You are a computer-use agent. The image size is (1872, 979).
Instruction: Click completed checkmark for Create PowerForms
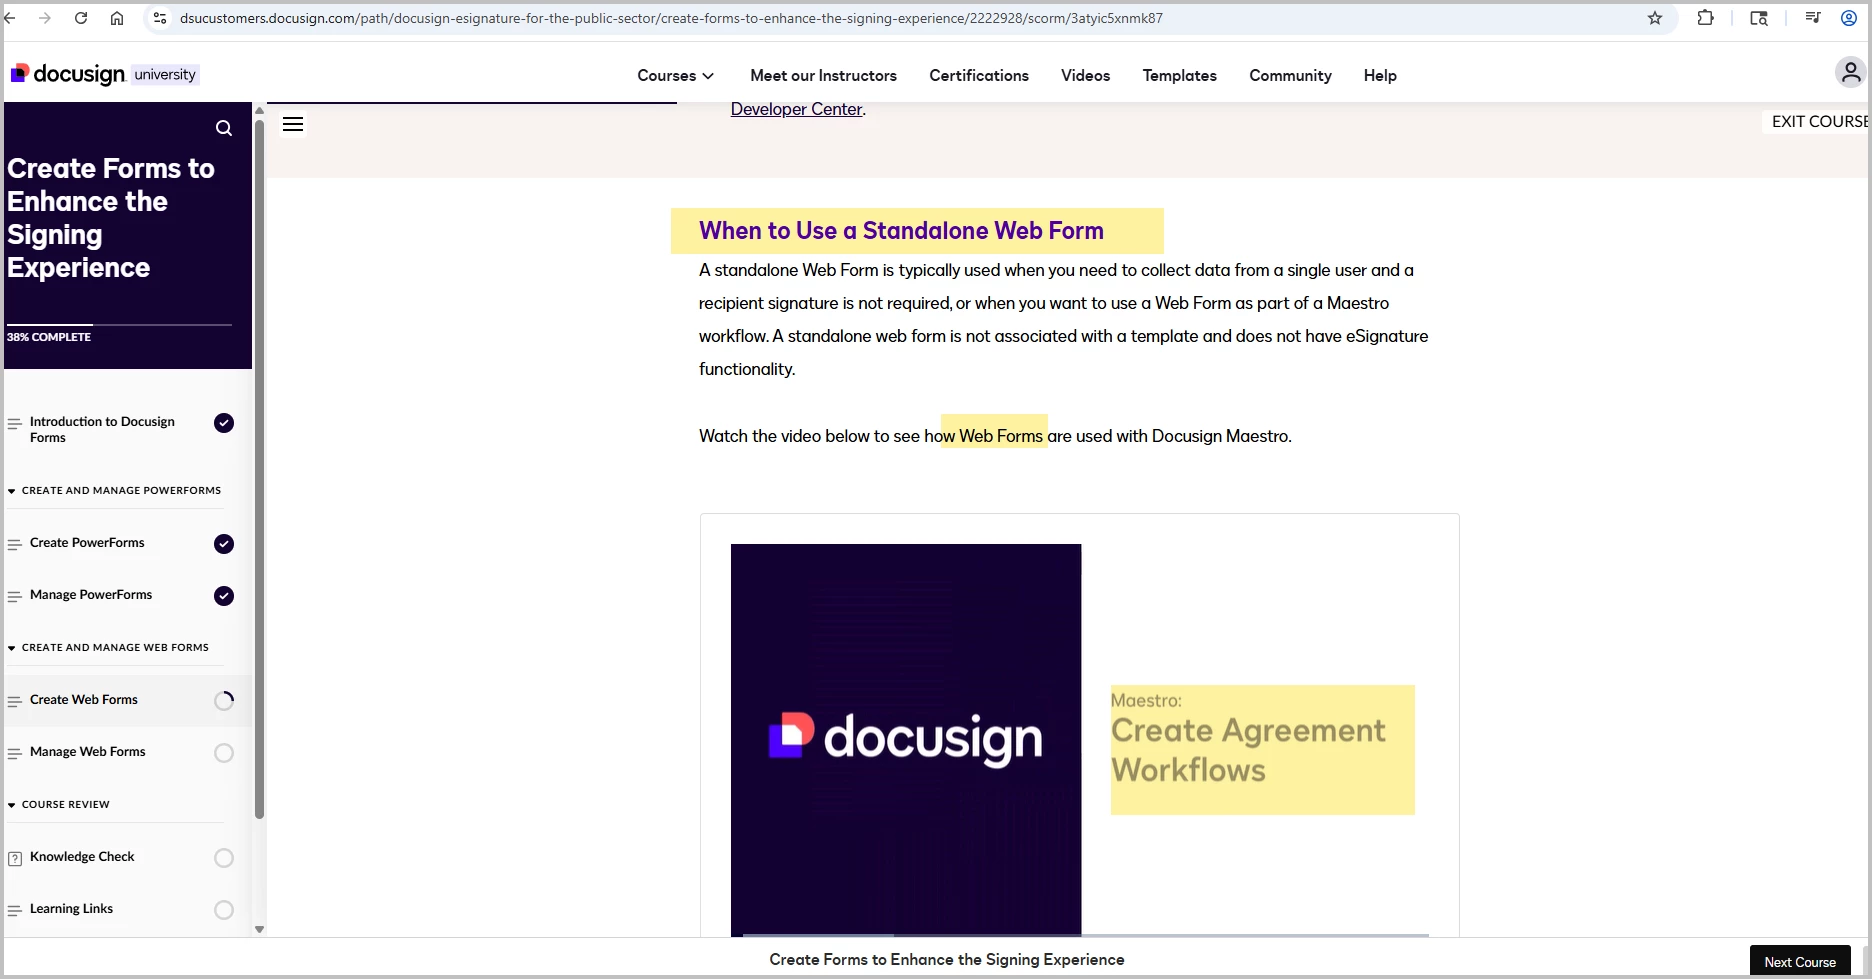tap(224, 544)
